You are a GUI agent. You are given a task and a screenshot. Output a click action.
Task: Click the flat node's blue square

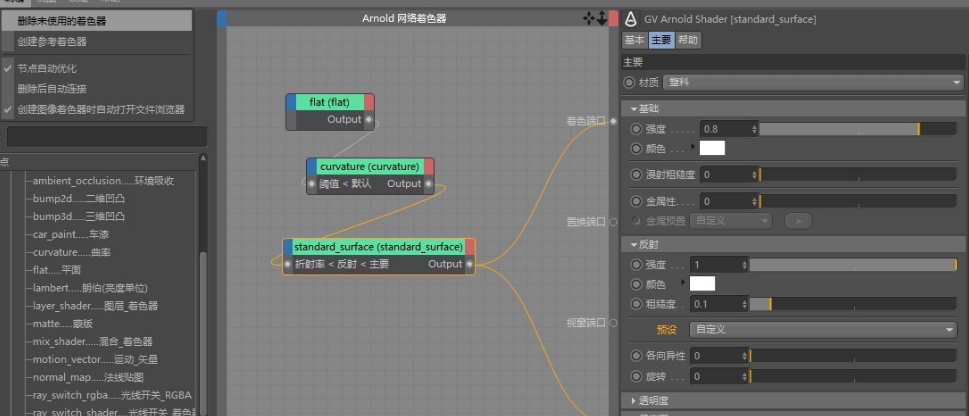pos(291,102)
